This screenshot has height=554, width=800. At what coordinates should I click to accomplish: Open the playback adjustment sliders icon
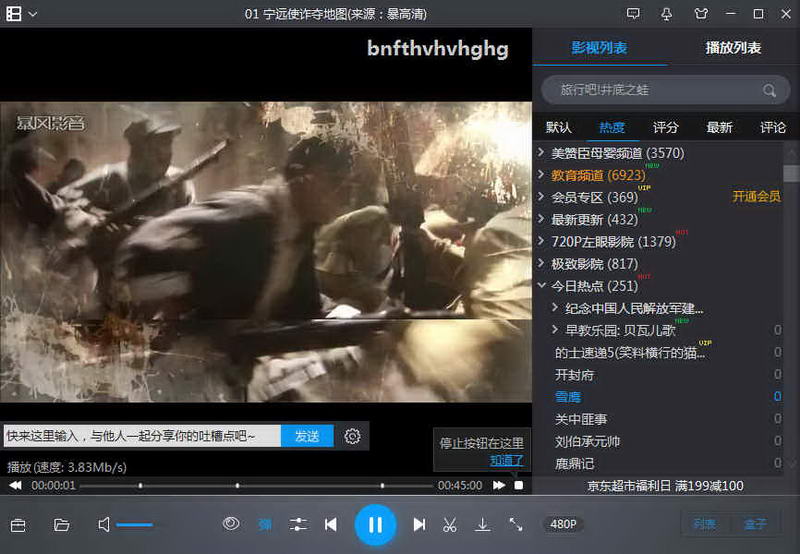298,524
